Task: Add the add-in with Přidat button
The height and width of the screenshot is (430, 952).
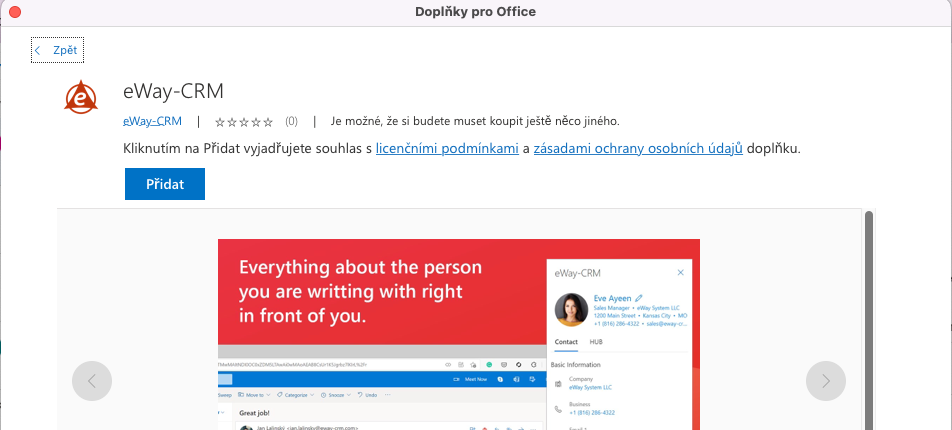Action: 165,184
